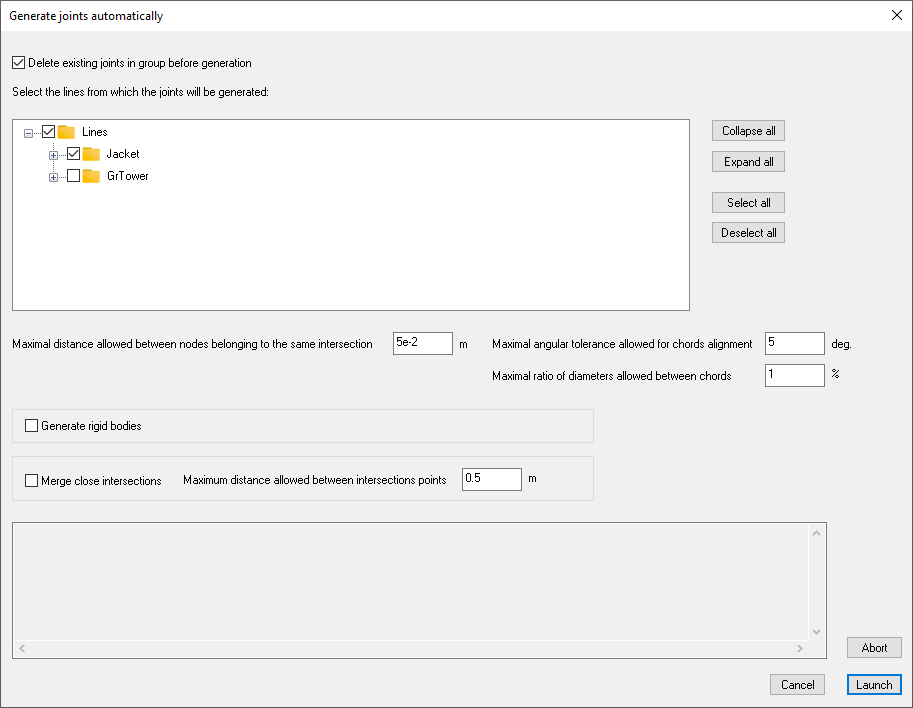
Task: Enable Merge close intersections checkbox
Action: pos(31,480)
